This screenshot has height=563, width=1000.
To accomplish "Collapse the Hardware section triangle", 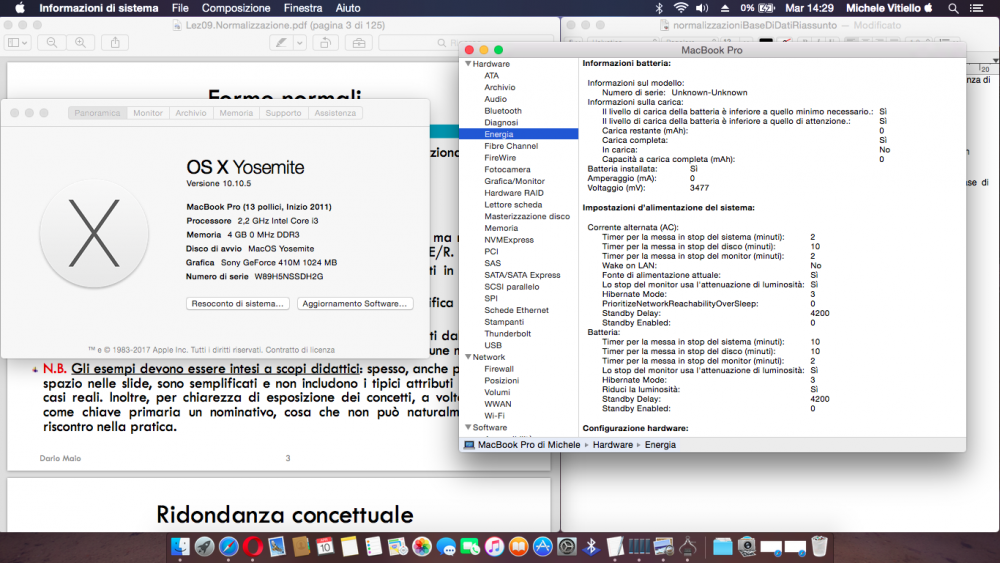I will [x=468, y=64].
